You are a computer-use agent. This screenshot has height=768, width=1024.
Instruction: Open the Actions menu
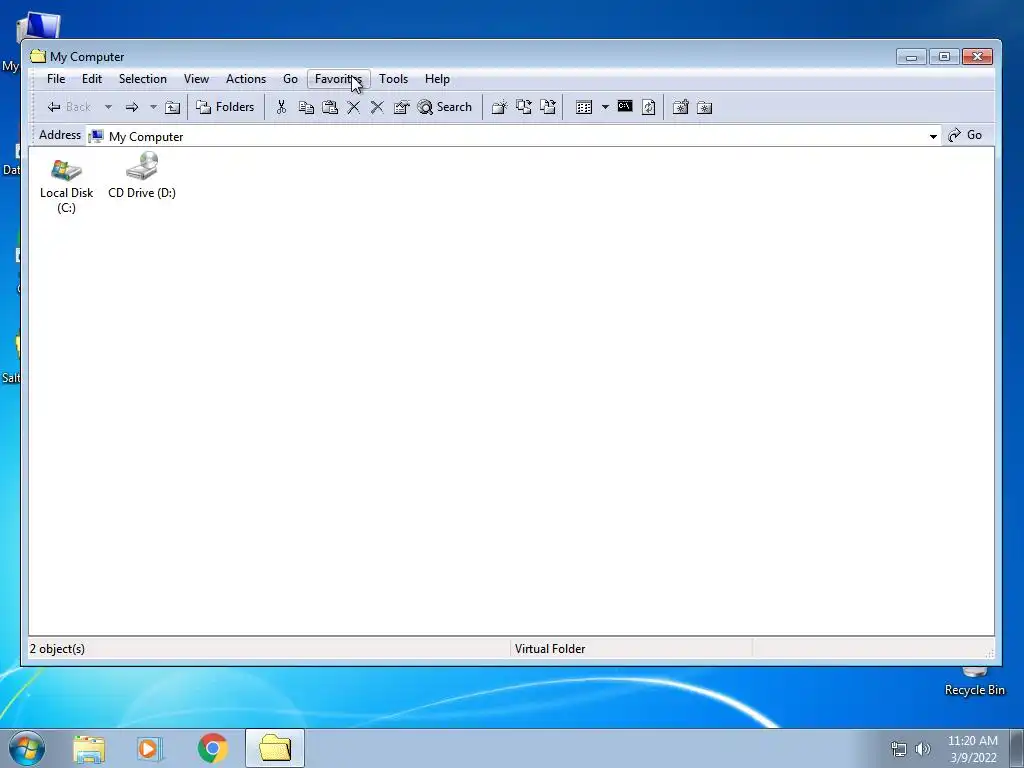tap(246, 79)
